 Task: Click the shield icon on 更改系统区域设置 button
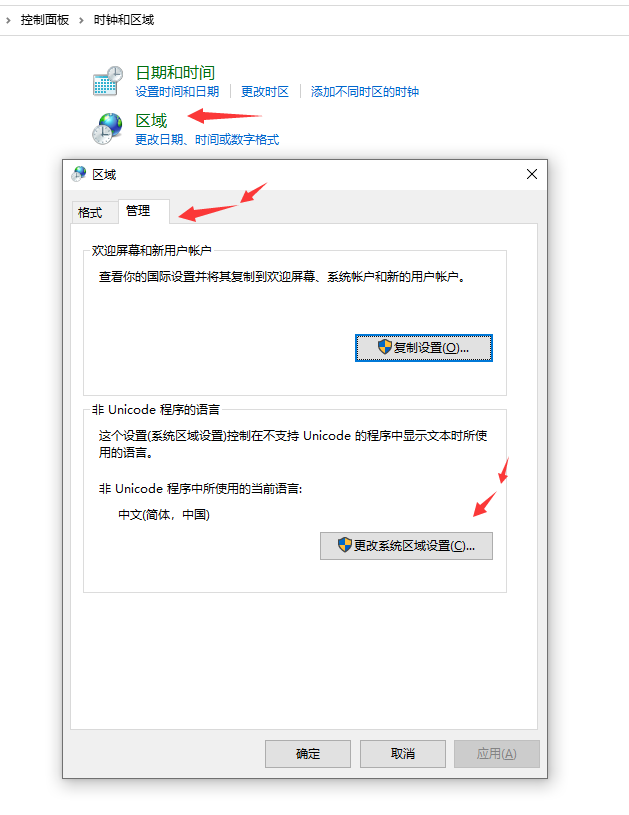pyautogui.click(x=345, y=545)
